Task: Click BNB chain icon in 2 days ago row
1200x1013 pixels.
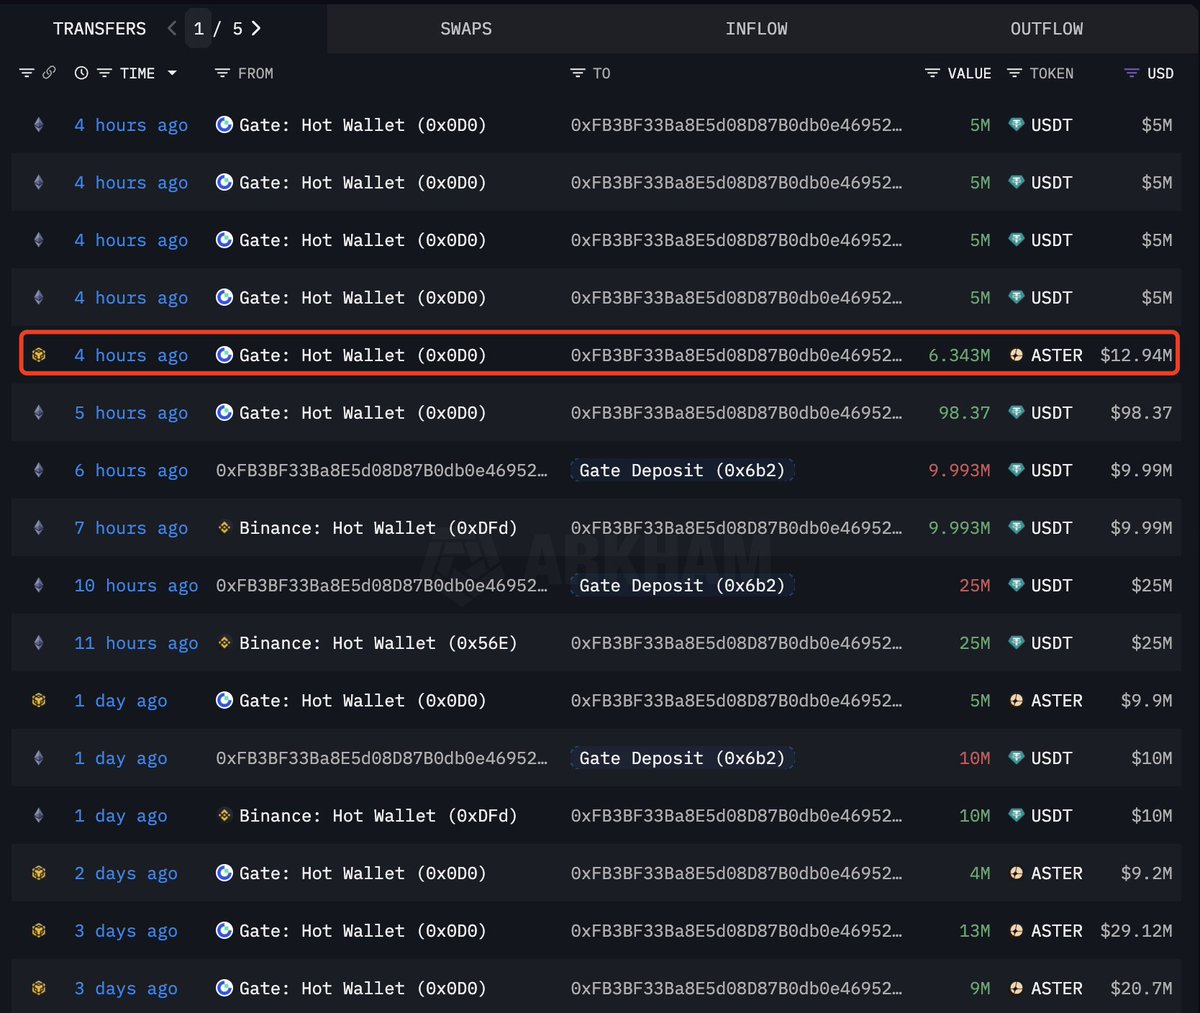Action: [39, 873]
